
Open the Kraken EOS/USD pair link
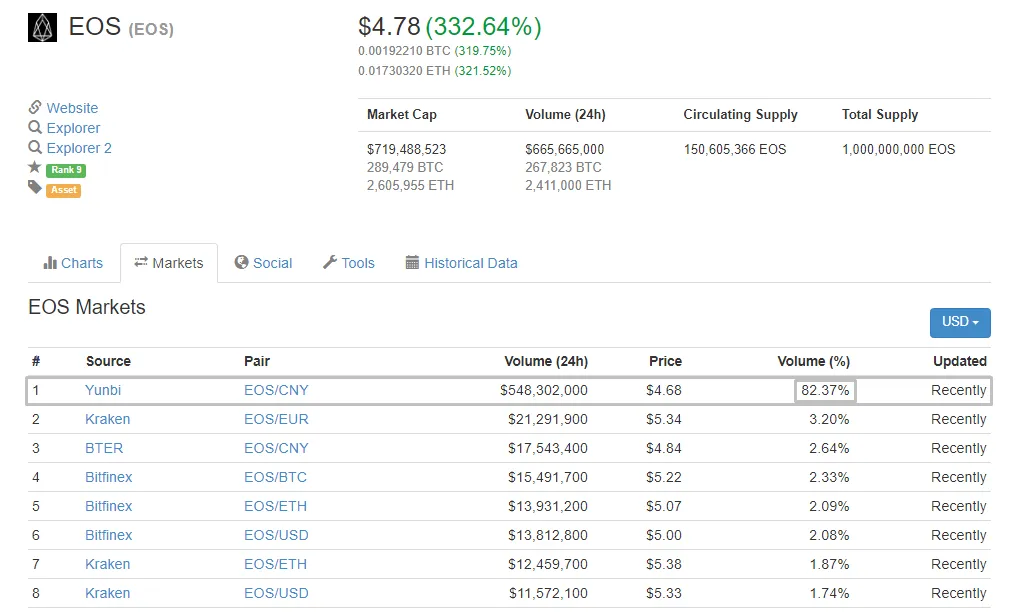pyautogui.click(x=276, y=593)
